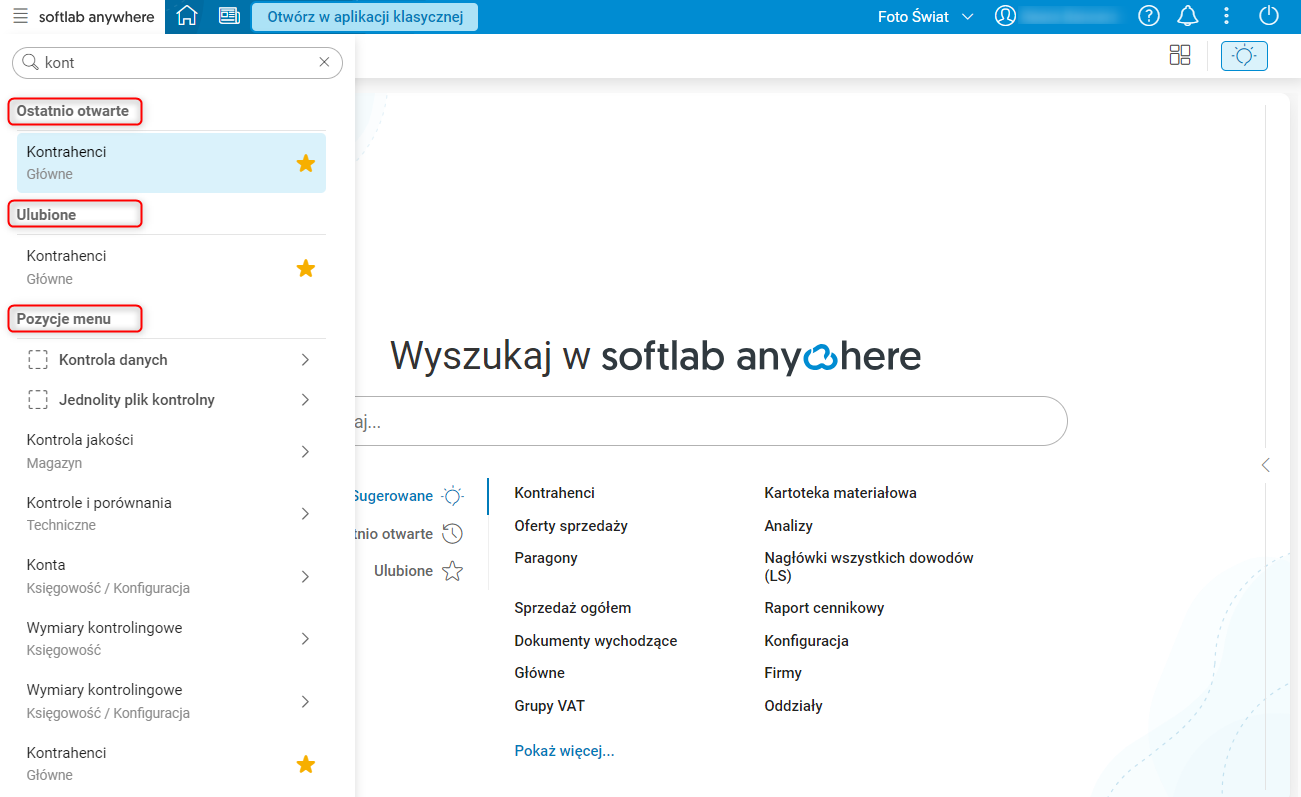Image resolution: width=1301 pixels, height=797 pixels.
Task: Focus the large central search box
Action: (710, 421)
